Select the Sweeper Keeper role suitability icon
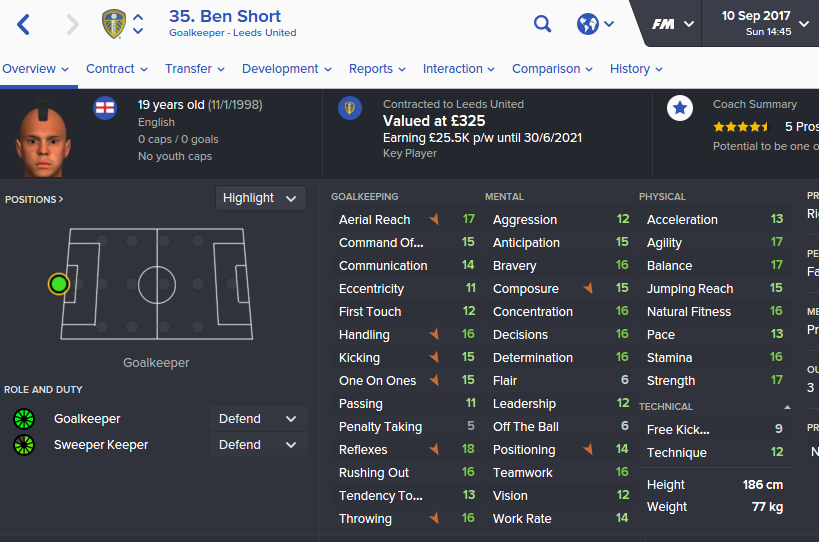The height and width of the screenshot is (542, 819). pos(24,445)
